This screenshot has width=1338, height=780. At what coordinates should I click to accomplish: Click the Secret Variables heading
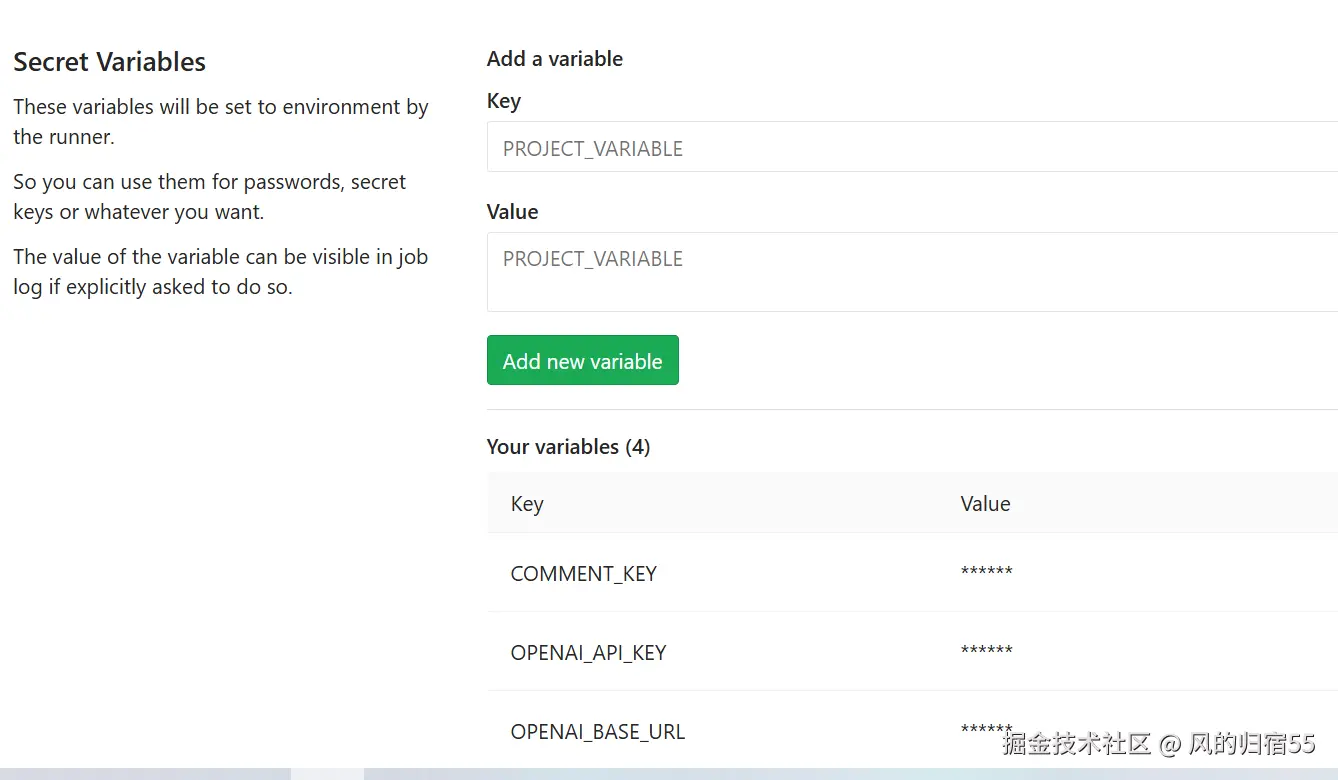pyautogui.click(x=109, y=62)
